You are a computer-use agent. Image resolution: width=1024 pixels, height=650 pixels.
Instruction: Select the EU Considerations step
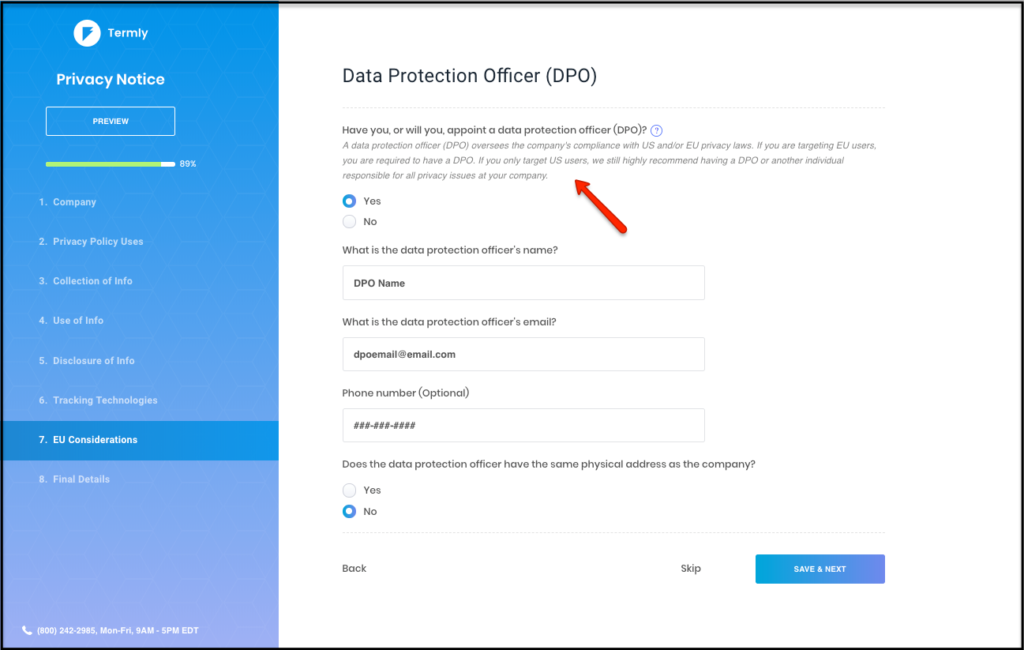pos(140,440)
